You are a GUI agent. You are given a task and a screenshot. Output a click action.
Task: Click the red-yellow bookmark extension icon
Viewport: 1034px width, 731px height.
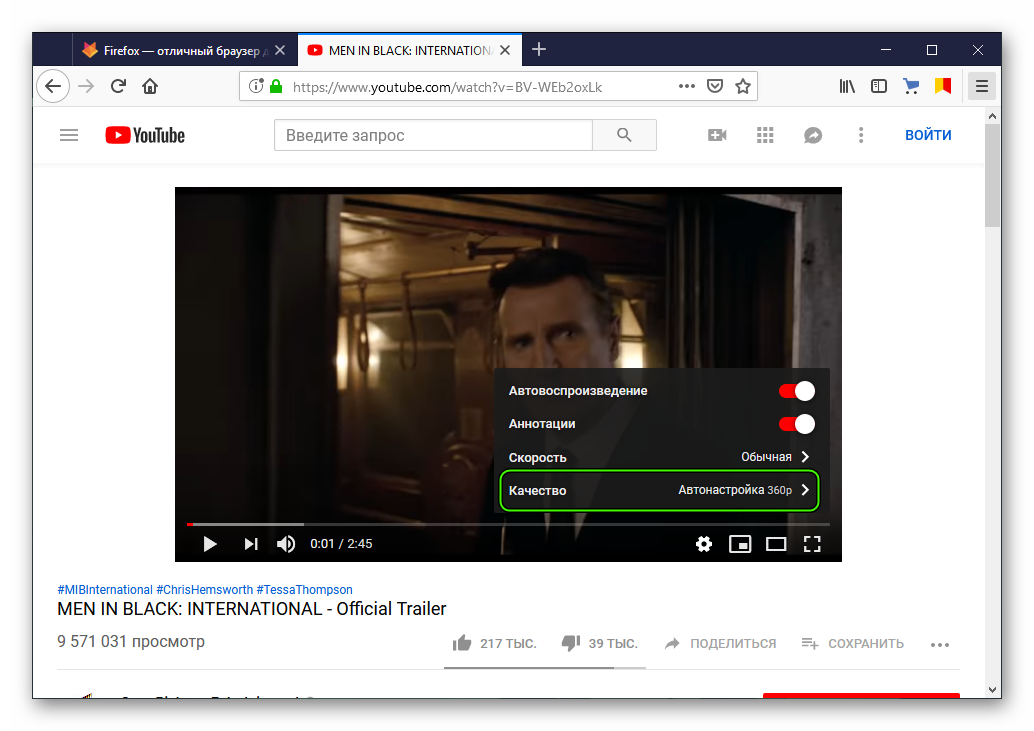pos(943,86)
